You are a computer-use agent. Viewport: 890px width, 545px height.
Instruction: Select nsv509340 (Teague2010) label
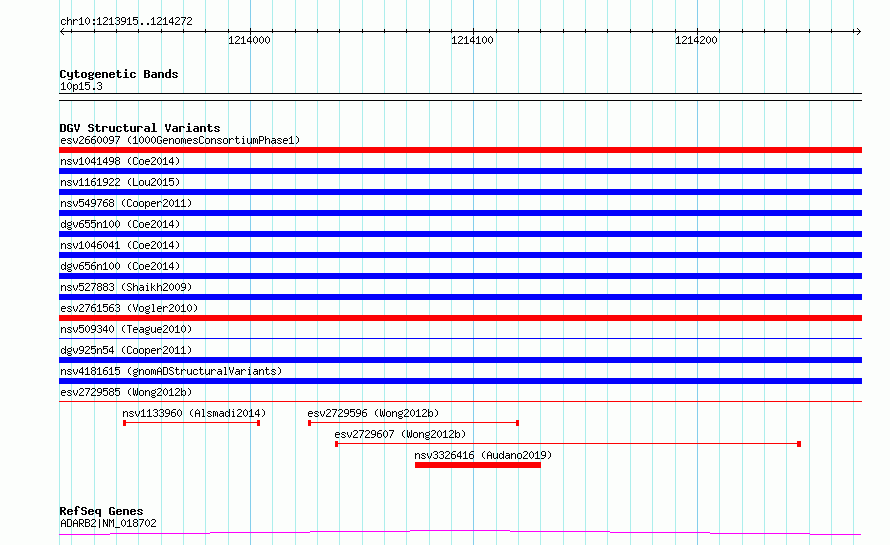point(126,329)
